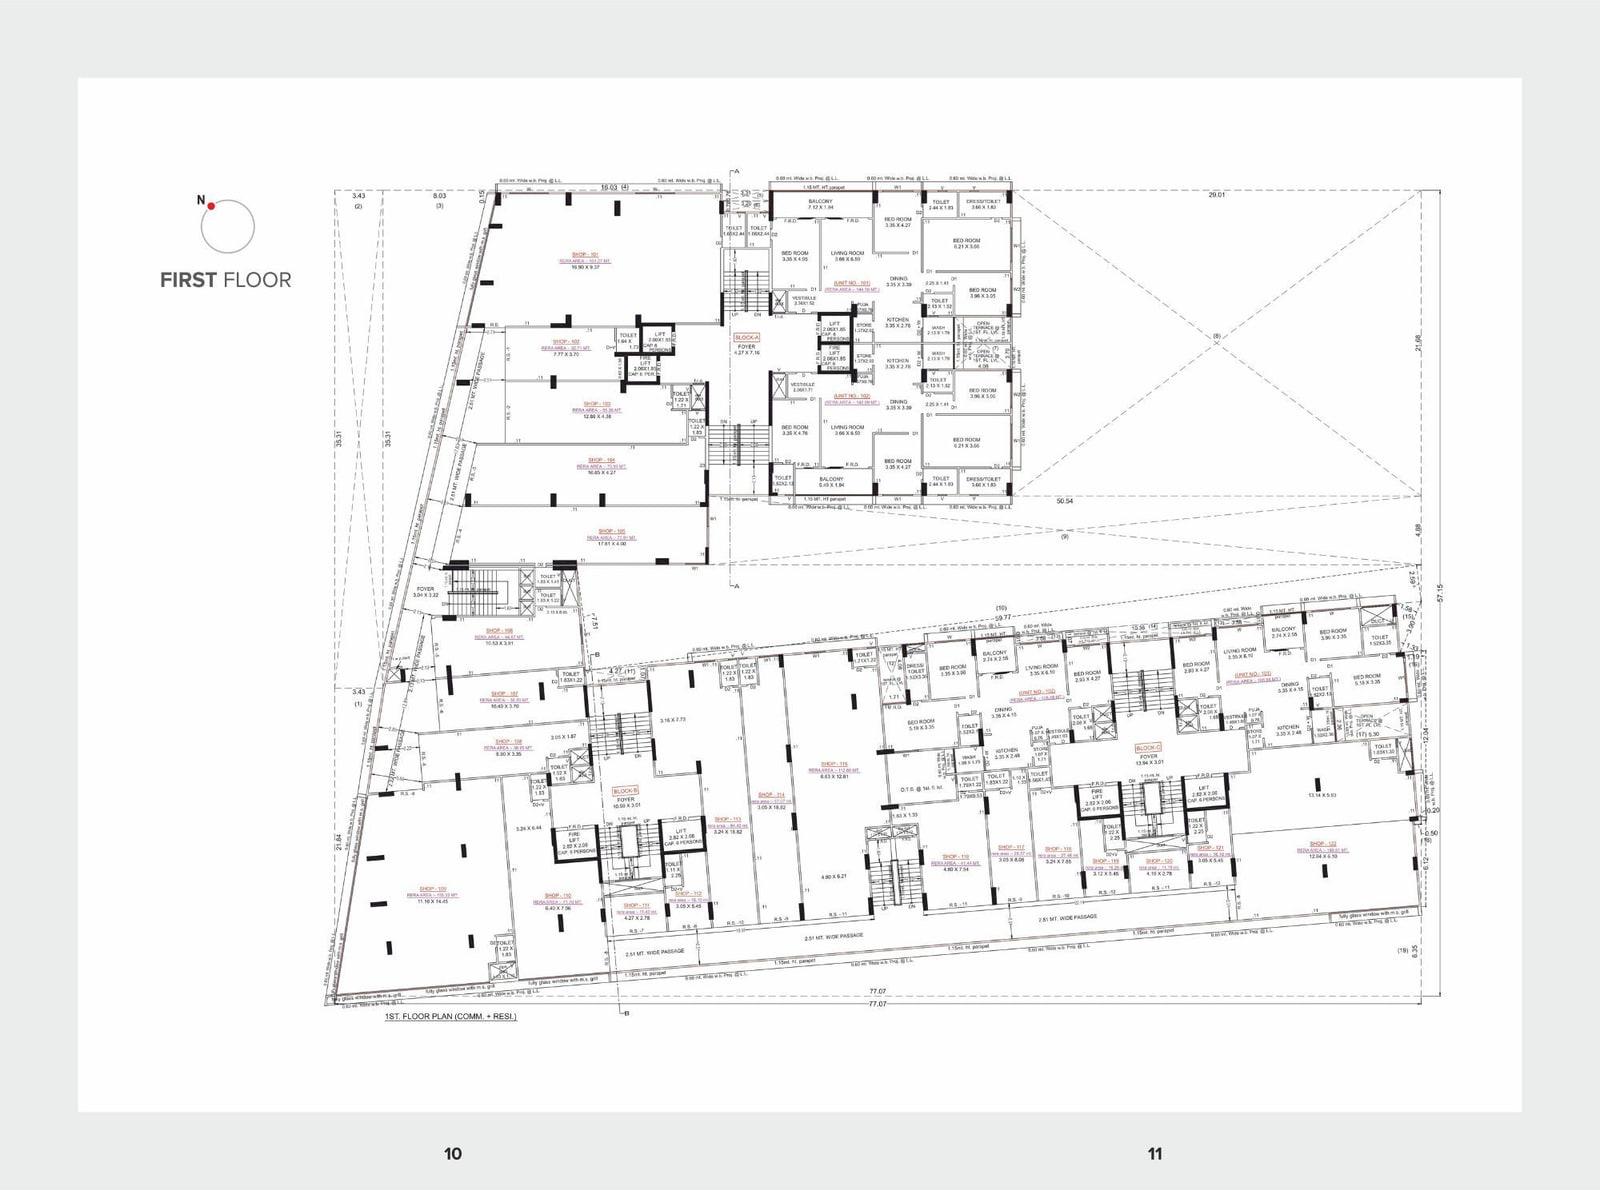Select the SHOP - 116 label
This screenshot has height=1190, width=1600.
[956, 857]
